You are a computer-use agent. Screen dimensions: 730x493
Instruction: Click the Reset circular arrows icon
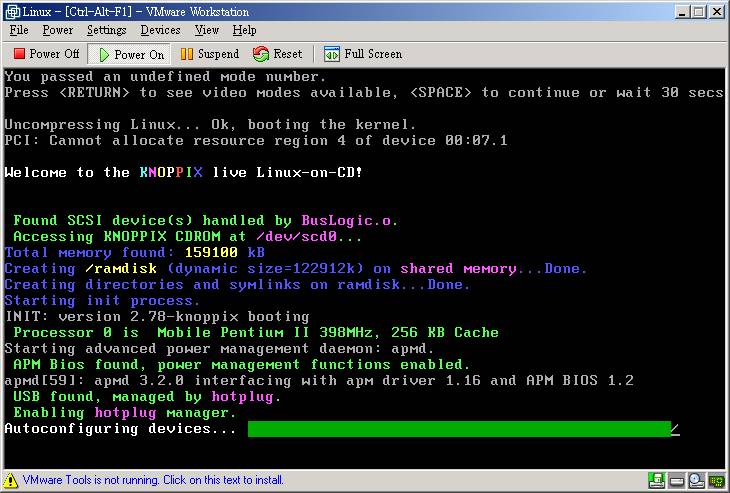click(x=261, y=54)
